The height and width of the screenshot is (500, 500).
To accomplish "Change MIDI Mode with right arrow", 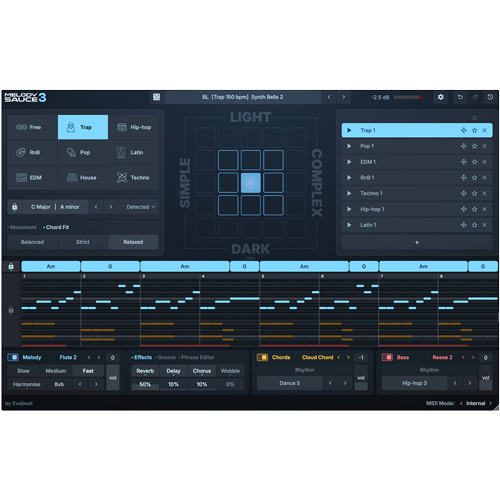I will [490, 403].
